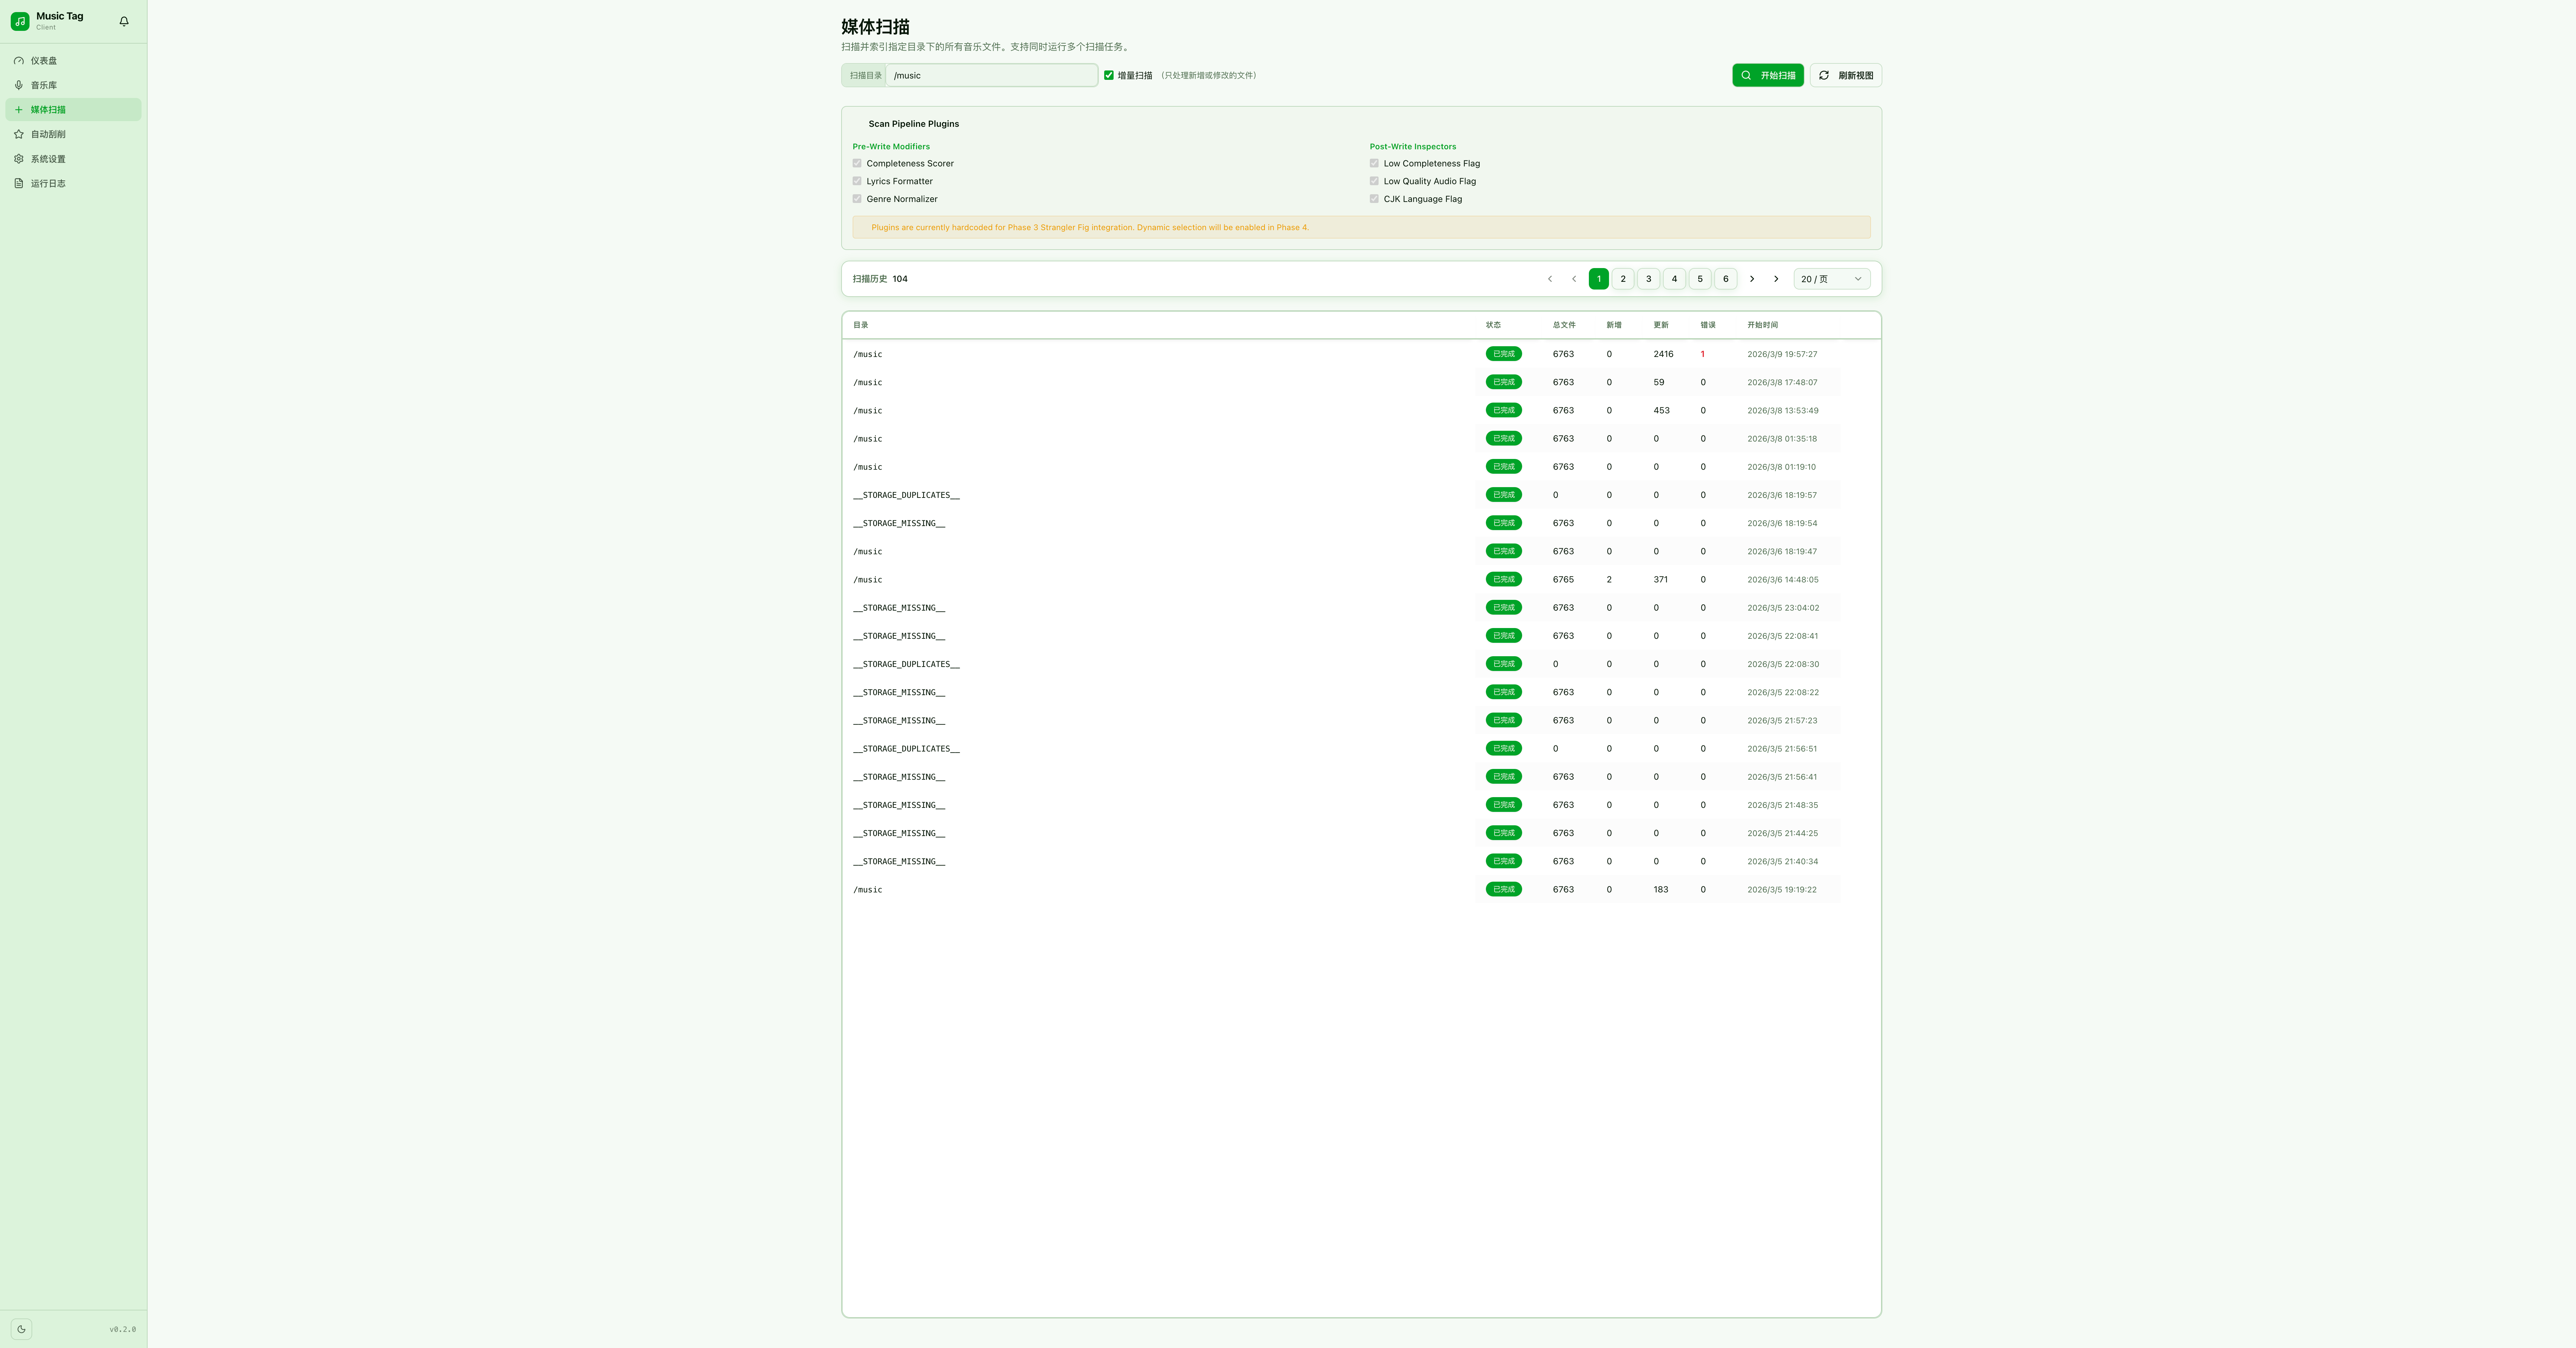Select page 3 in pagination
The width and height of the screenshot is (2576, 1348).
click(1649, 279)
